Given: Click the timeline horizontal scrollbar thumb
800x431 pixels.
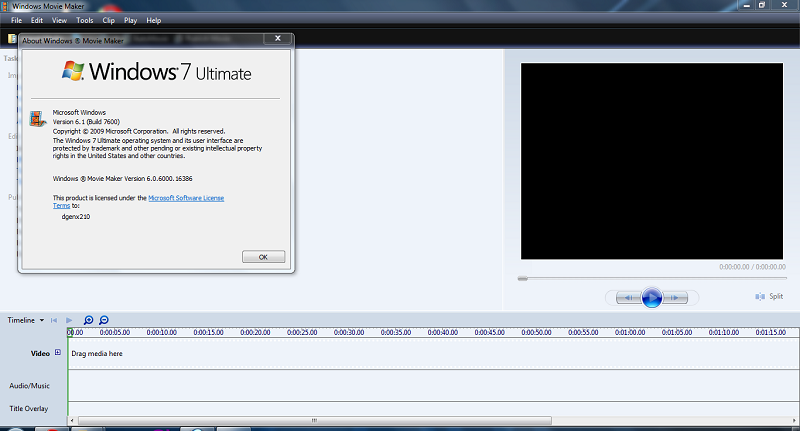Looking at the screenshot, I should (x=314, y=421).
